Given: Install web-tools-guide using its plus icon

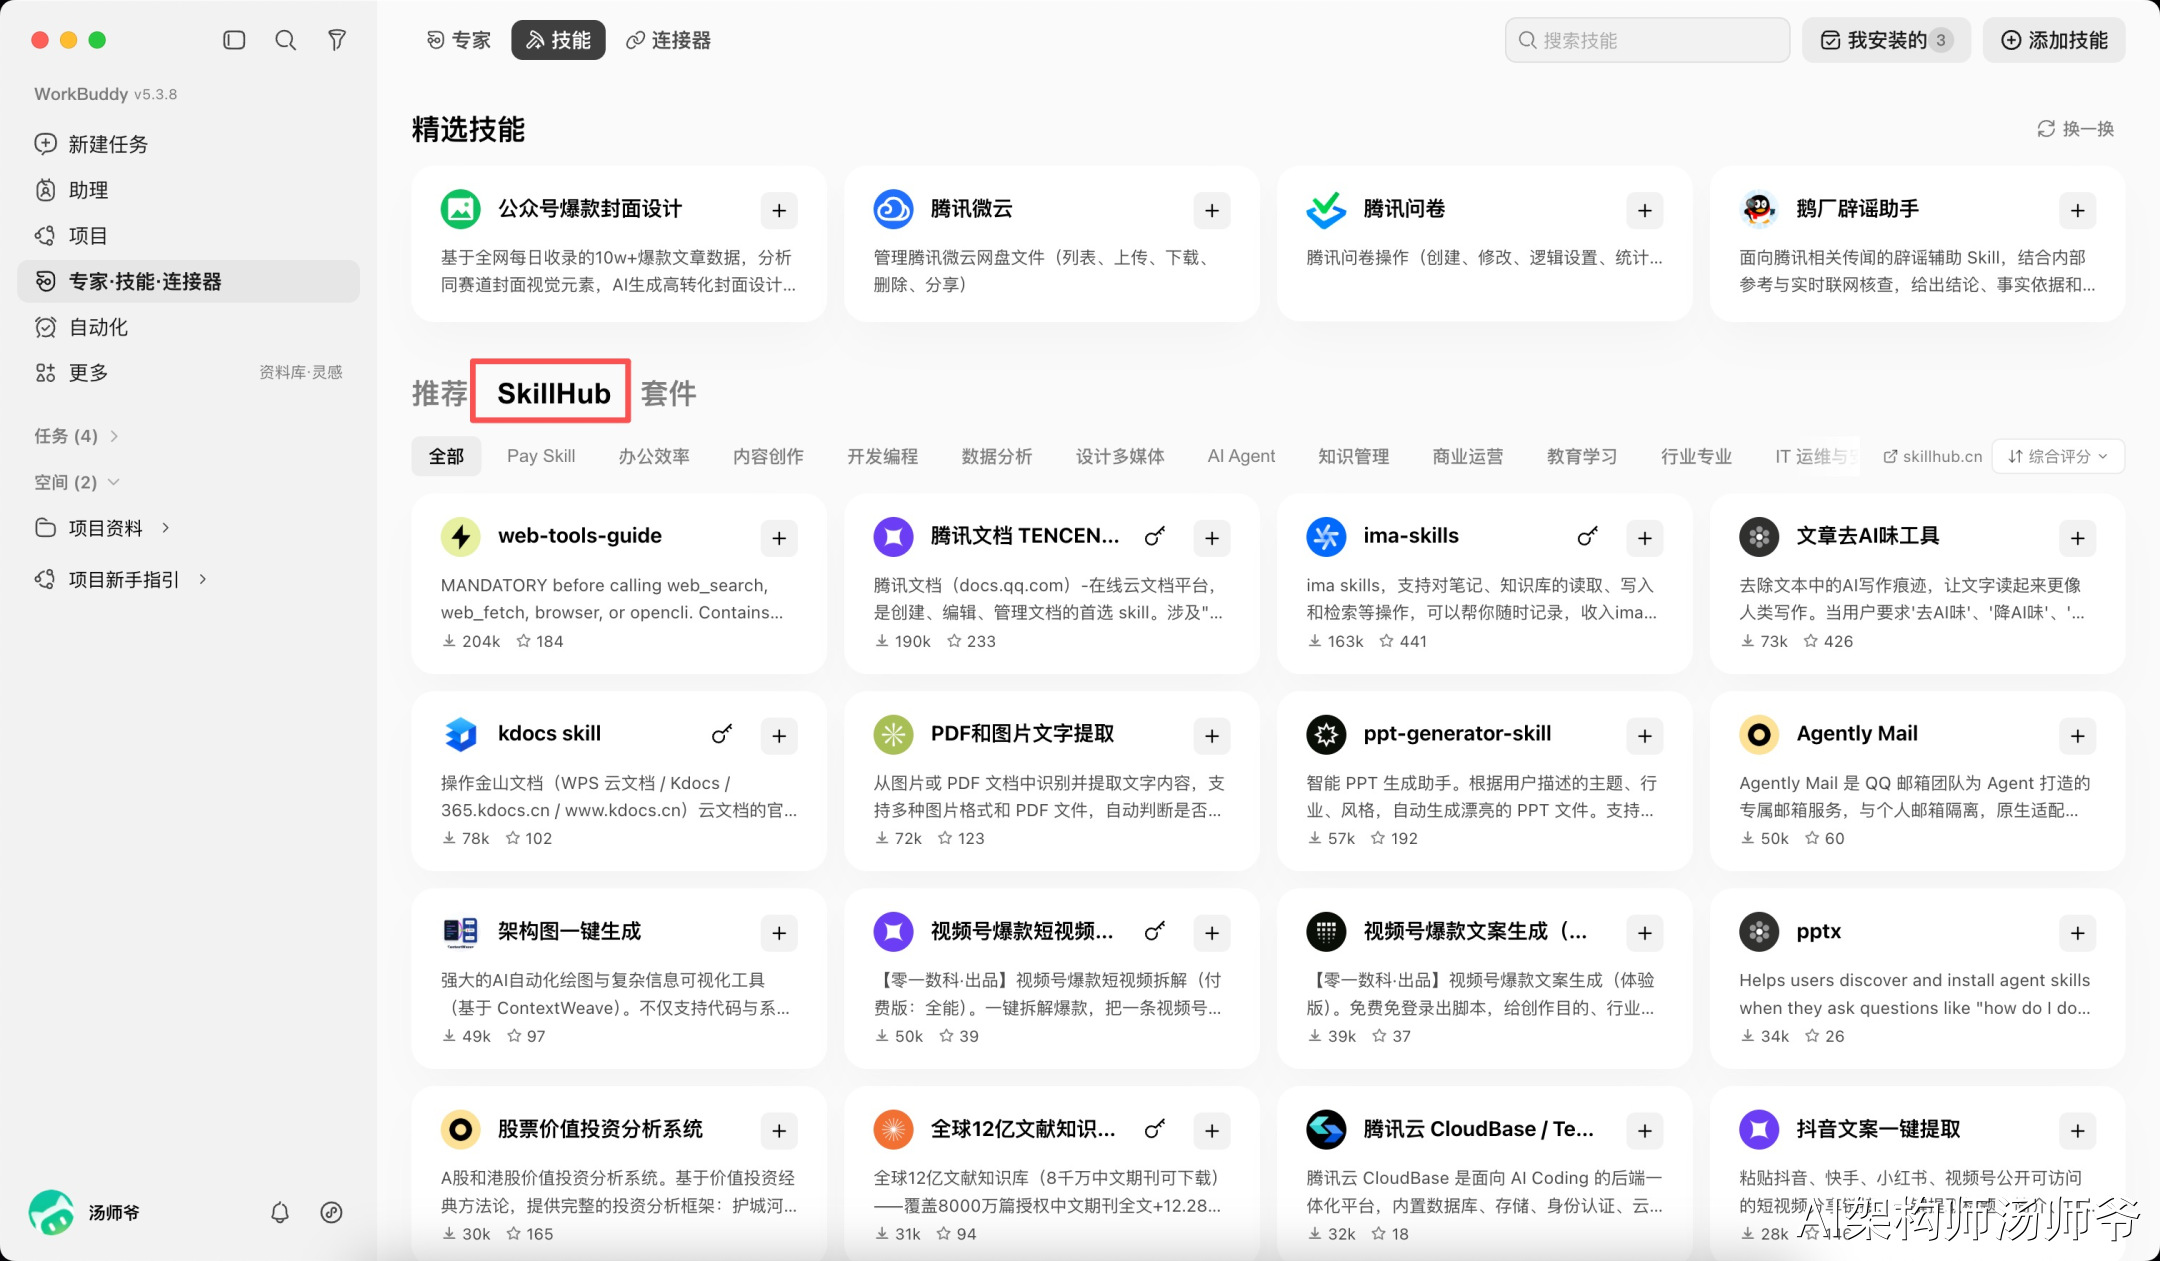Looking at the screenshot, I should (779, 538).
